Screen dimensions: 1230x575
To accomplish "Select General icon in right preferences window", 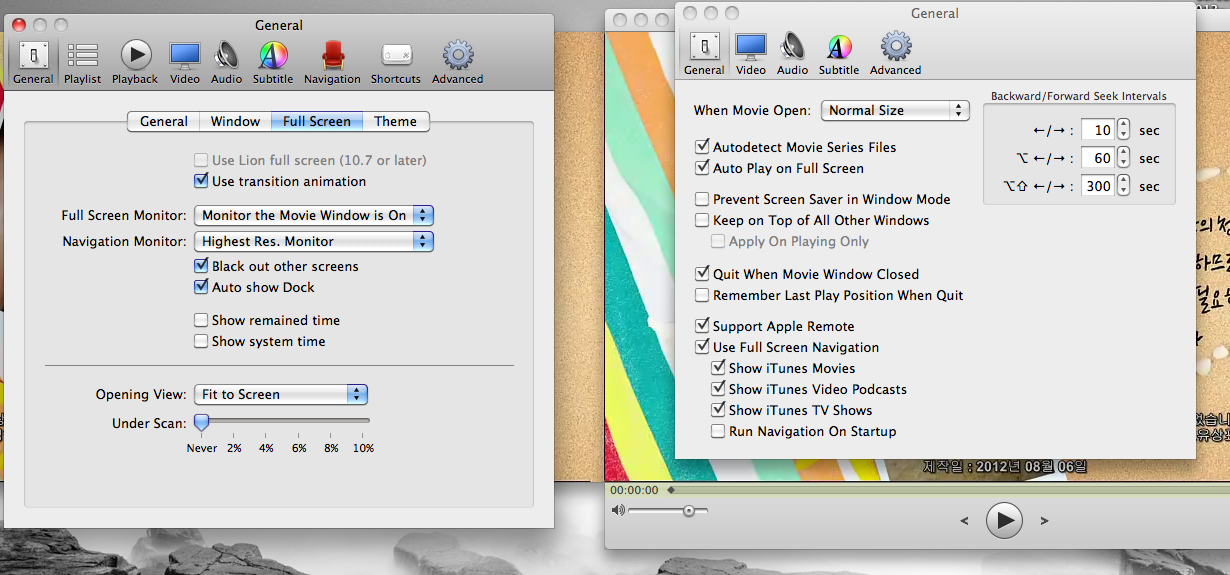I will [x=704, y=53].
